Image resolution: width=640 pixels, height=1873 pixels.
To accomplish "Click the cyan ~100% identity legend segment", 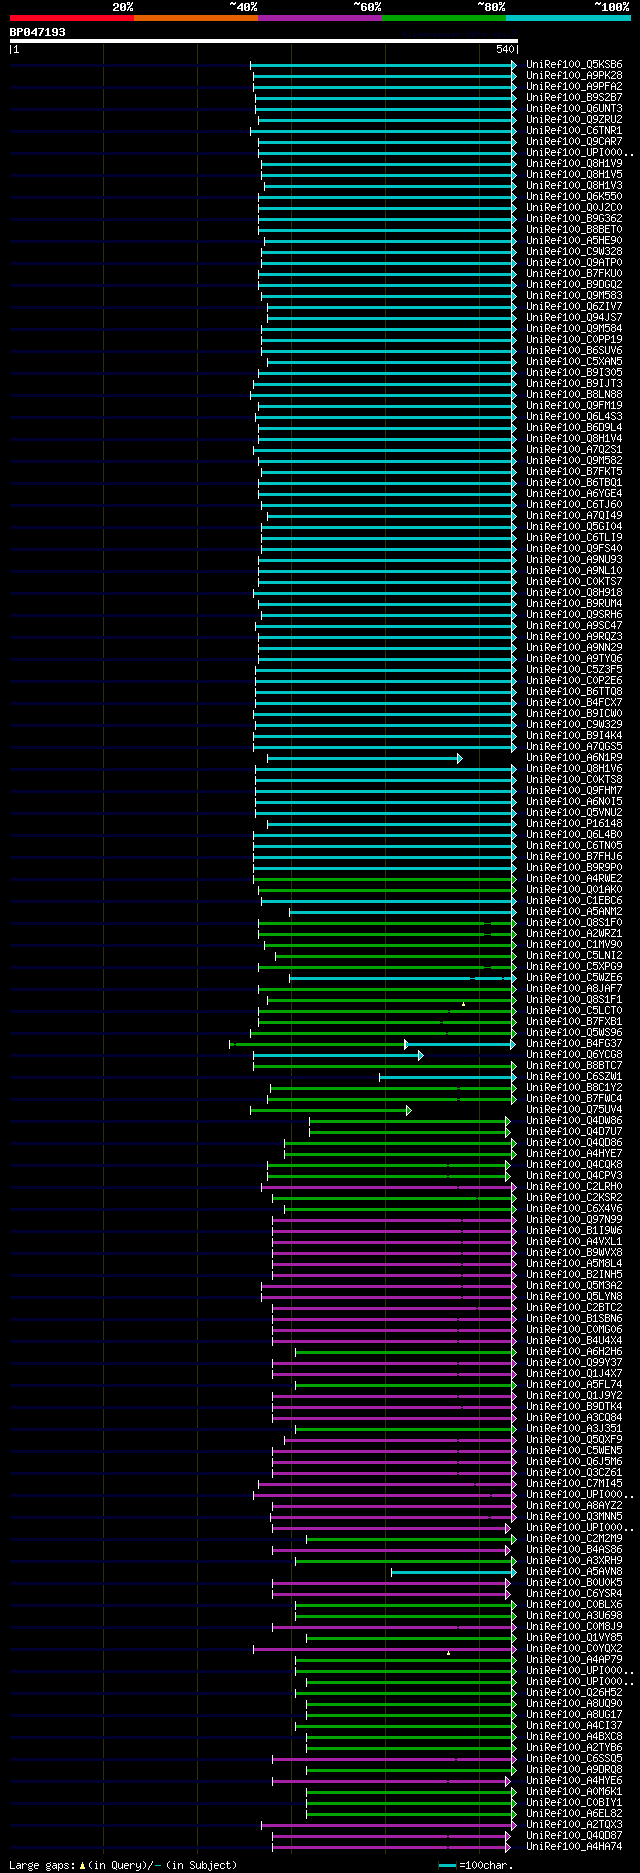I will tap(568, 17).
